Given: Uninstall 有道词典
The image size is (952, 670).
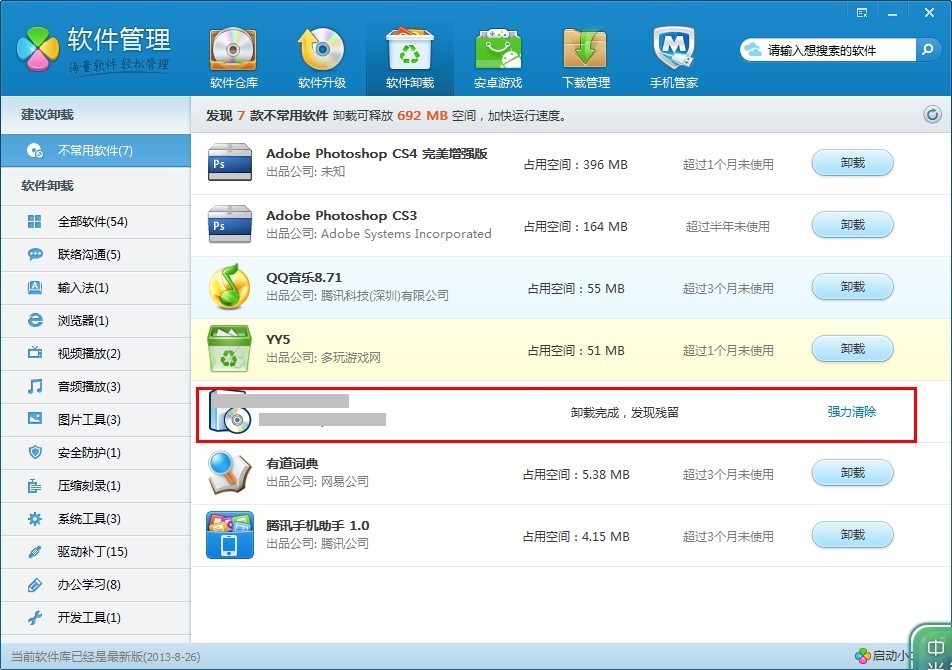Looking at the screenshot, I should tap(852, 473).
